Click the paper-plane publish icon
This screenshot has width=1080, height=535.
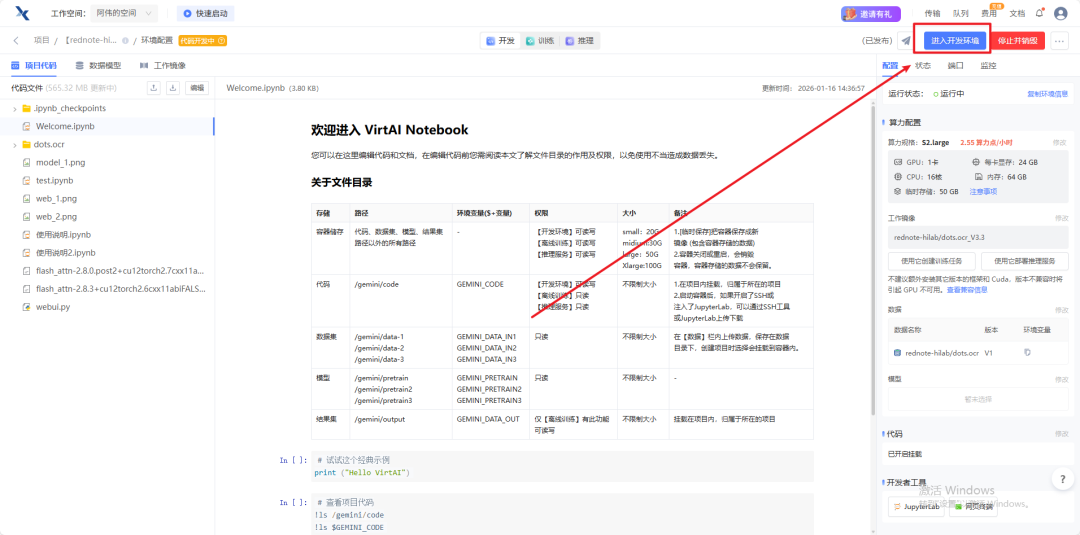[x=905, y=41]
